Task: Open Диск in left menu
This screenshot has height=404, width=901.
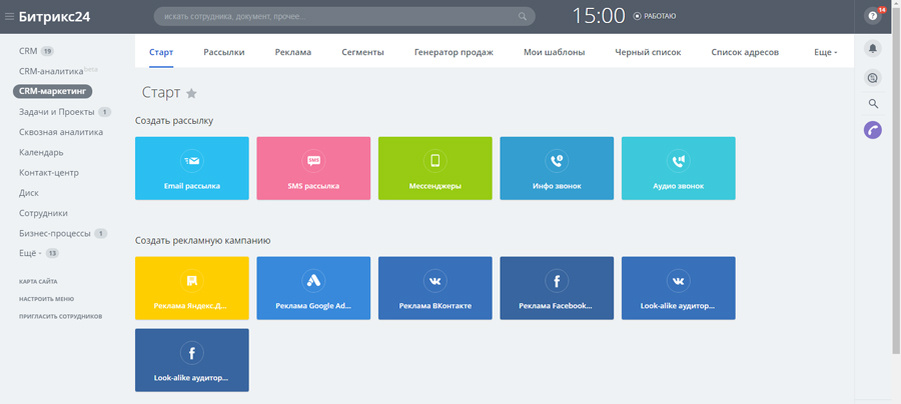Action: [x=29, y=193]
